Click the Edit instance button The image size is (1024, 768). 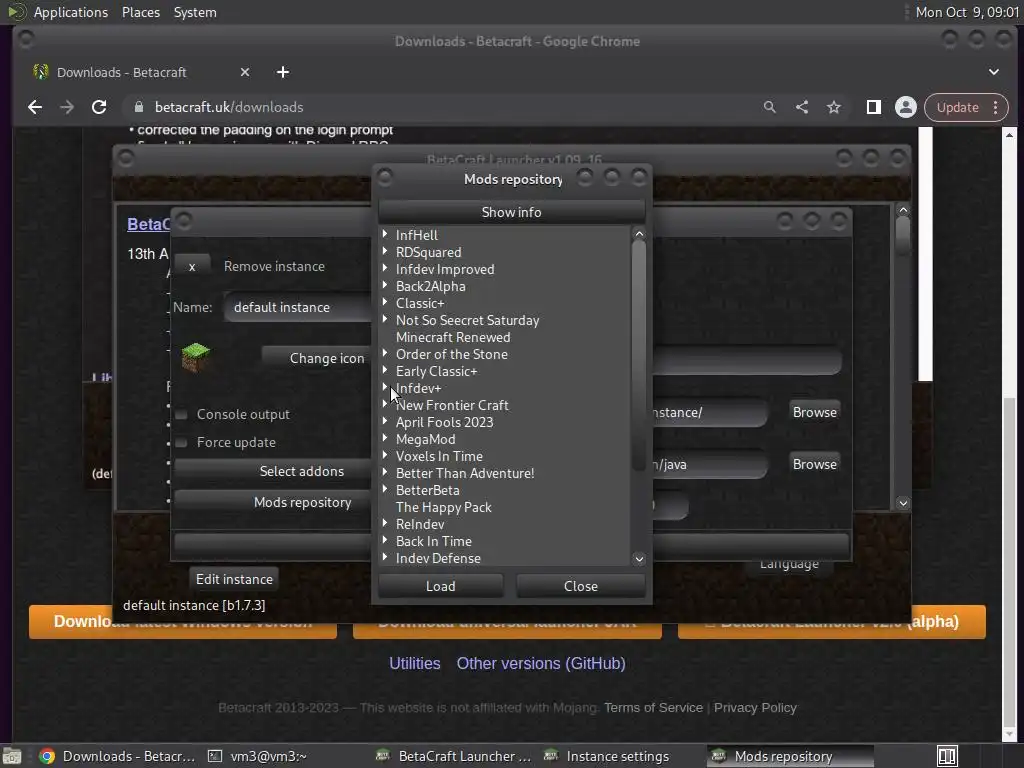click(234, 579)
